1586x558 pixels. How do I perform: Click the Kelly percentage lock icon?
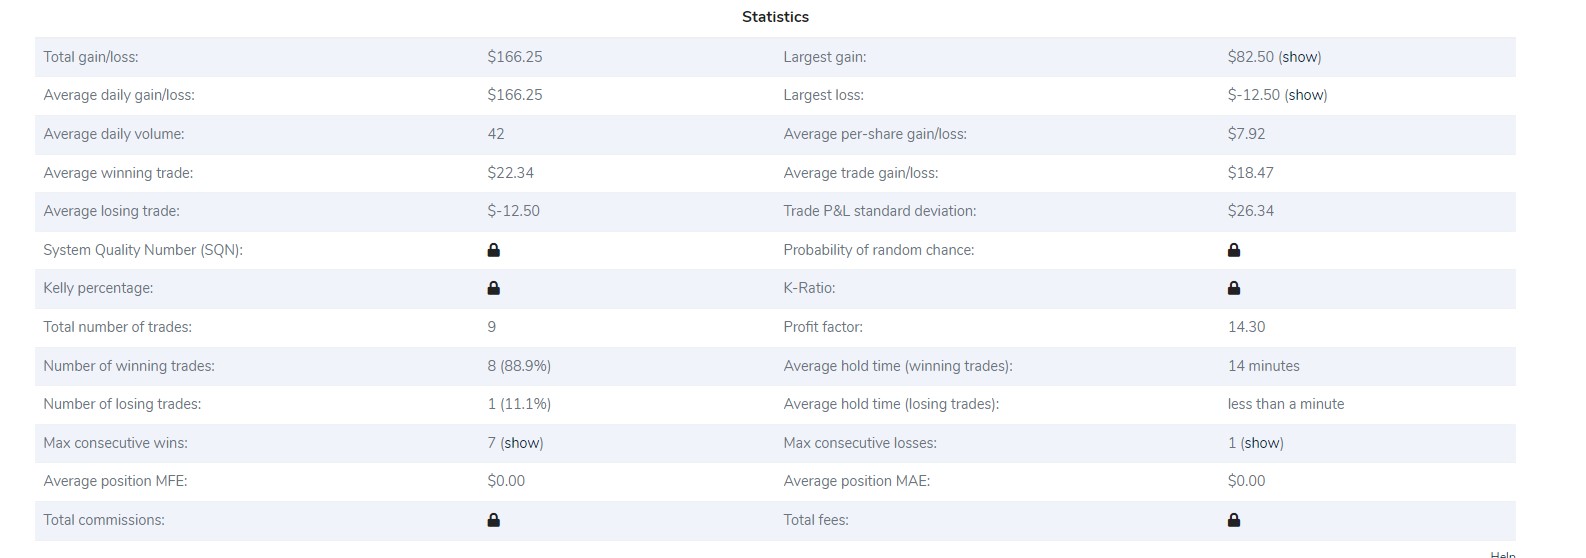[x=493, y=288]
